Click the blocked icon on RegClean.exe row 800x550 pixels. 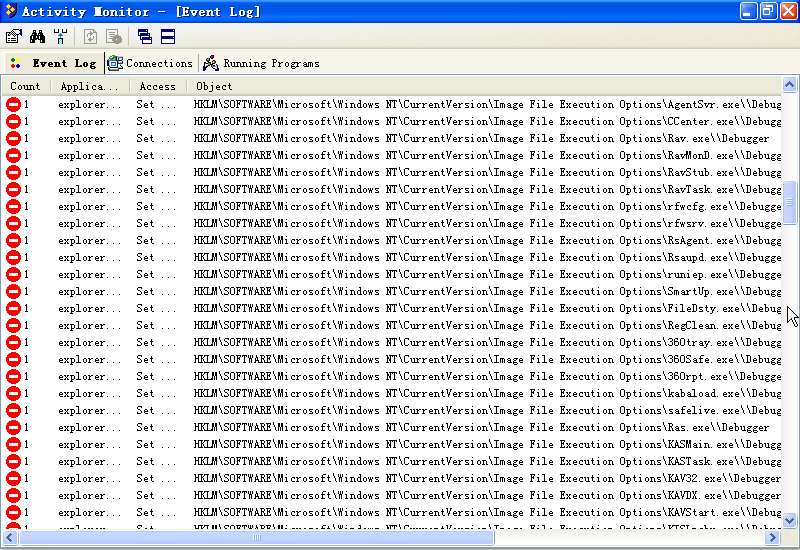tap(13, 326)
